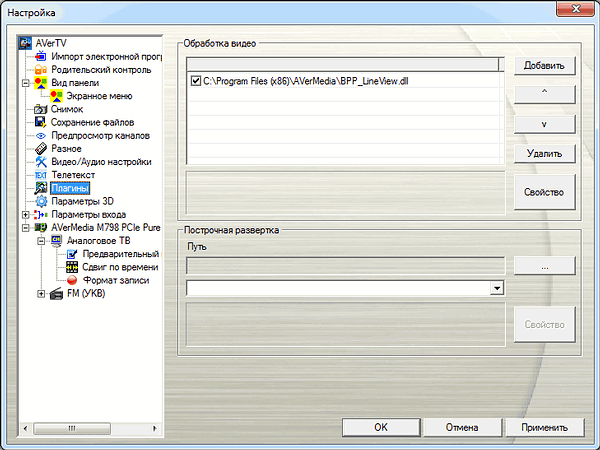Screen dimensions: 600x450
Task: Close the Настройка dialog window
Action: coord(575,8)
